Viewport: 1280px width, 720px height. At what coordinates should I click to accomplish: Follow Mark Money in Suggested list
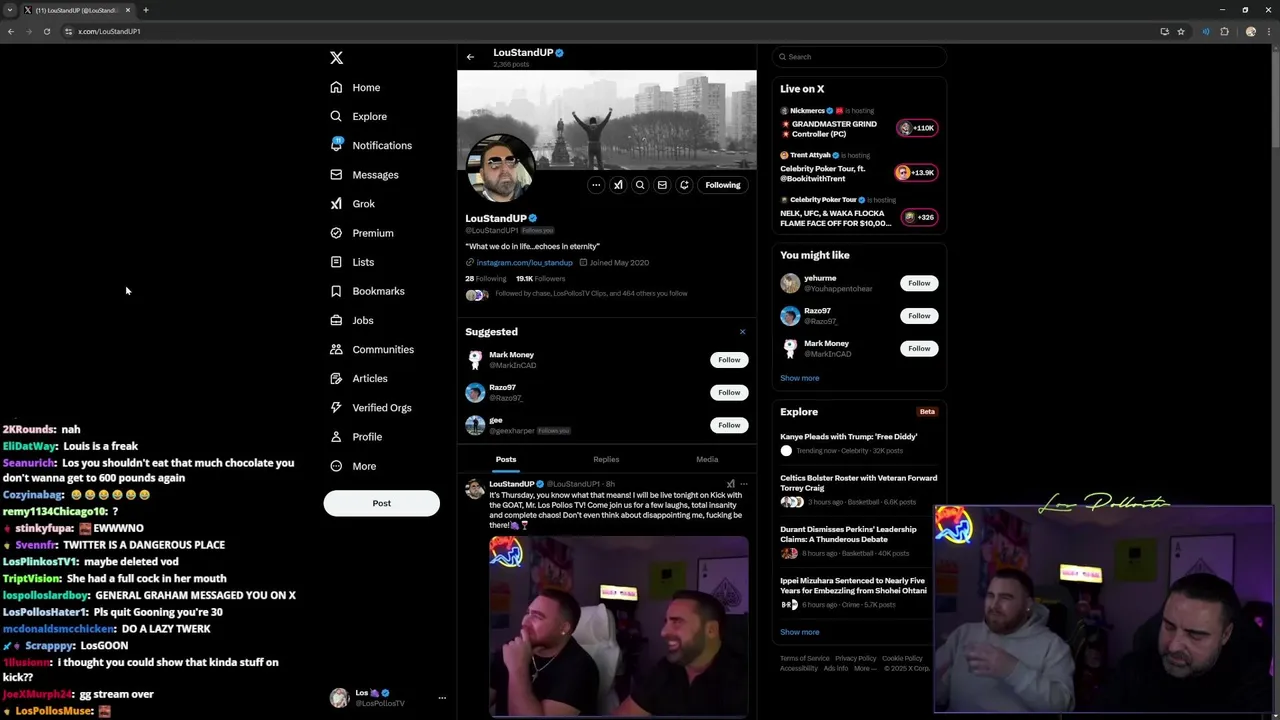(729, 360)
